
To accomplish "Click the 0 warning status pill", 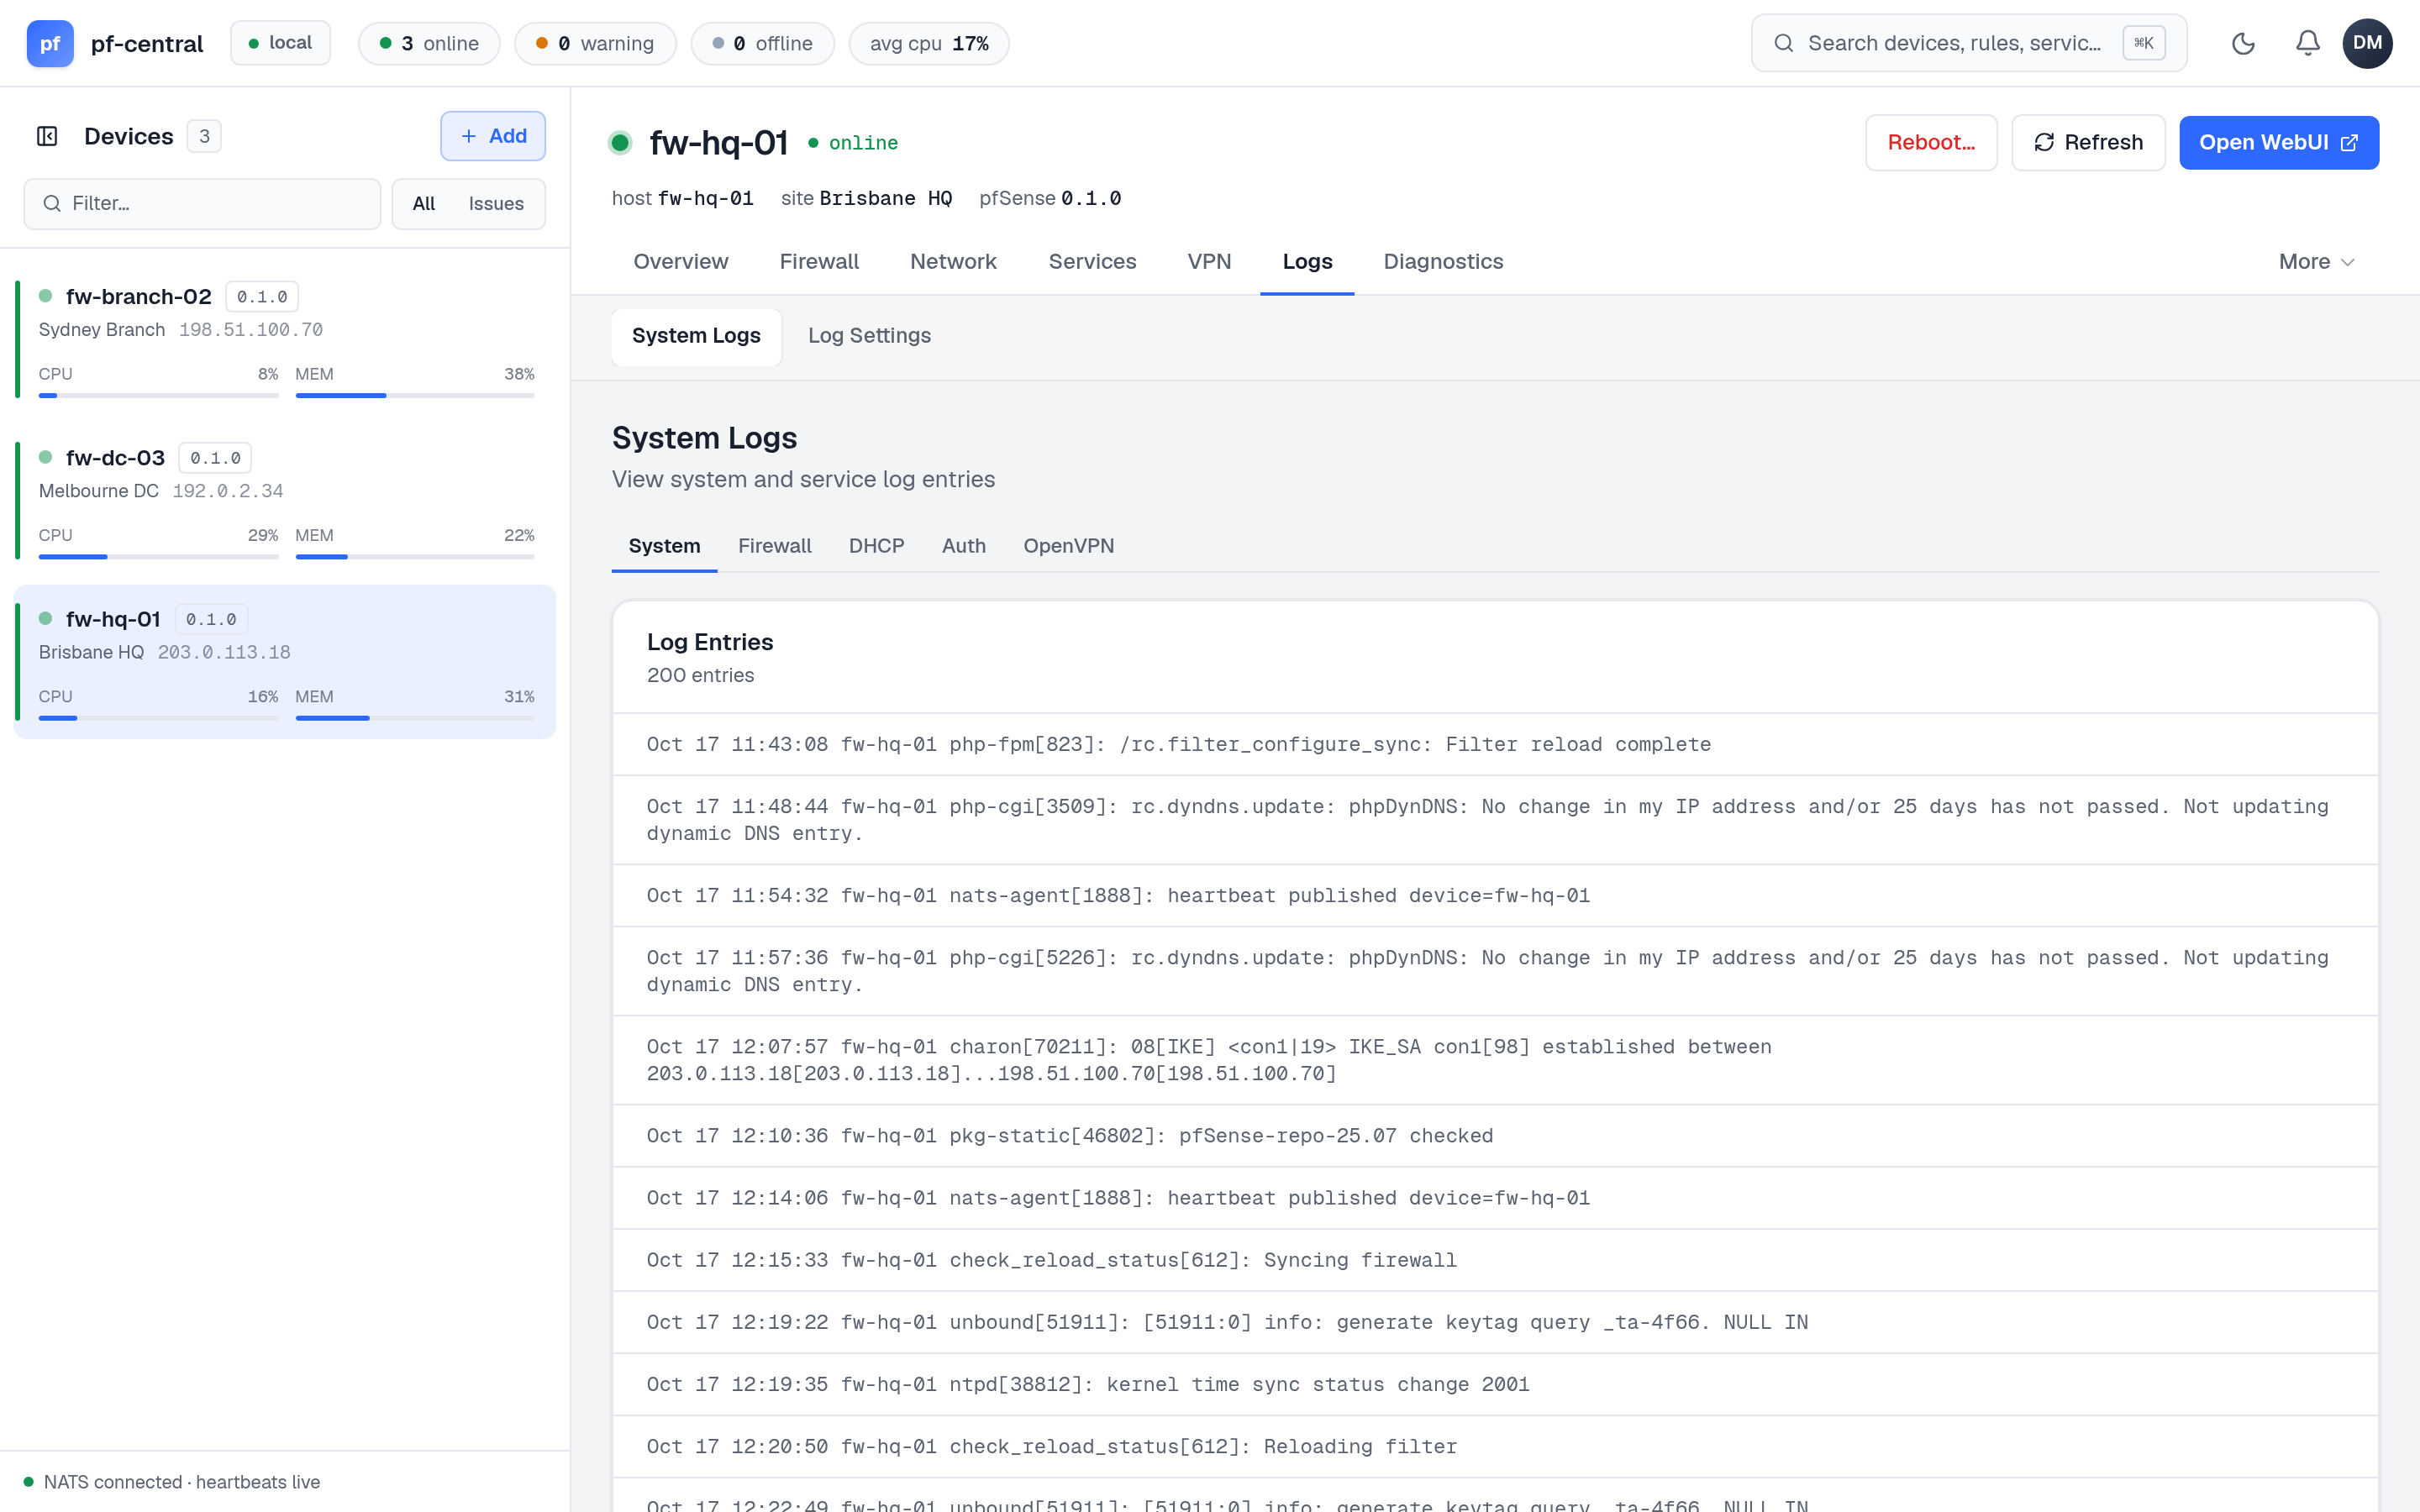I will tap(595, 43).
